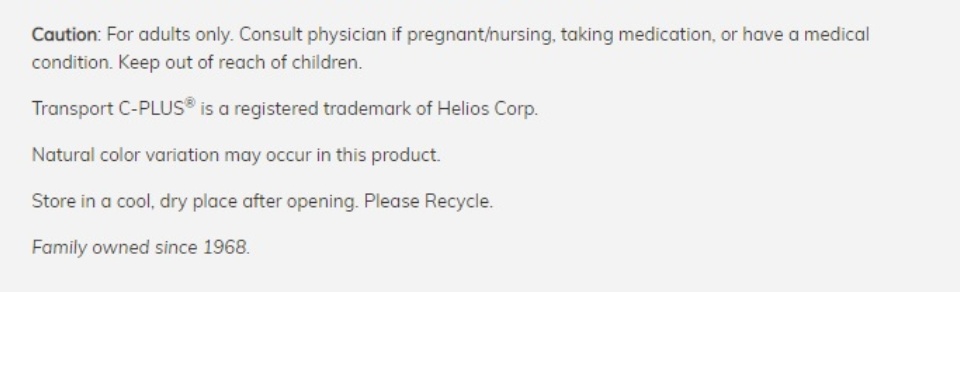Image resolution: width=960 pixels, height=368 pixels.
Task: Click the registered trademark ® symbol
Action: point(190,103)
